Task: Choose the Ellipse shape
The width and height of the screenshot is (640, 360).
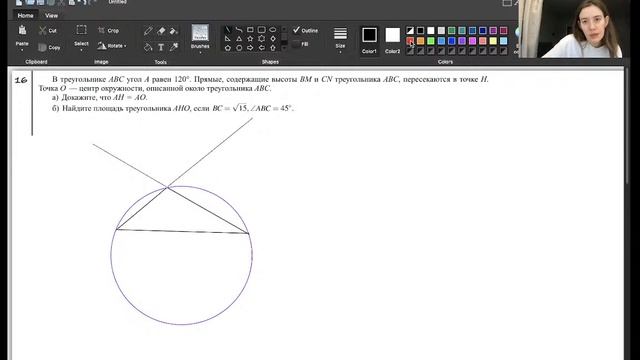Action: click(273, 30)
